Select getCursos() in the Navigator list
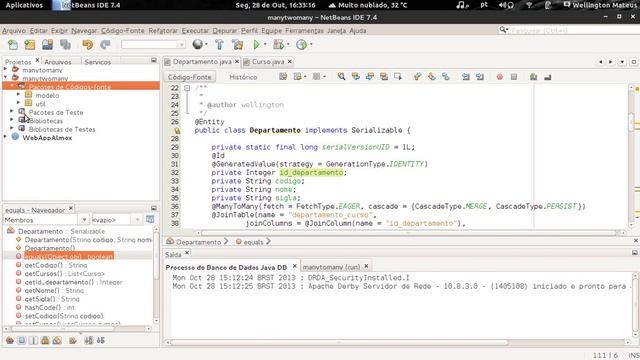640x360 pixels. coord(64,273)
